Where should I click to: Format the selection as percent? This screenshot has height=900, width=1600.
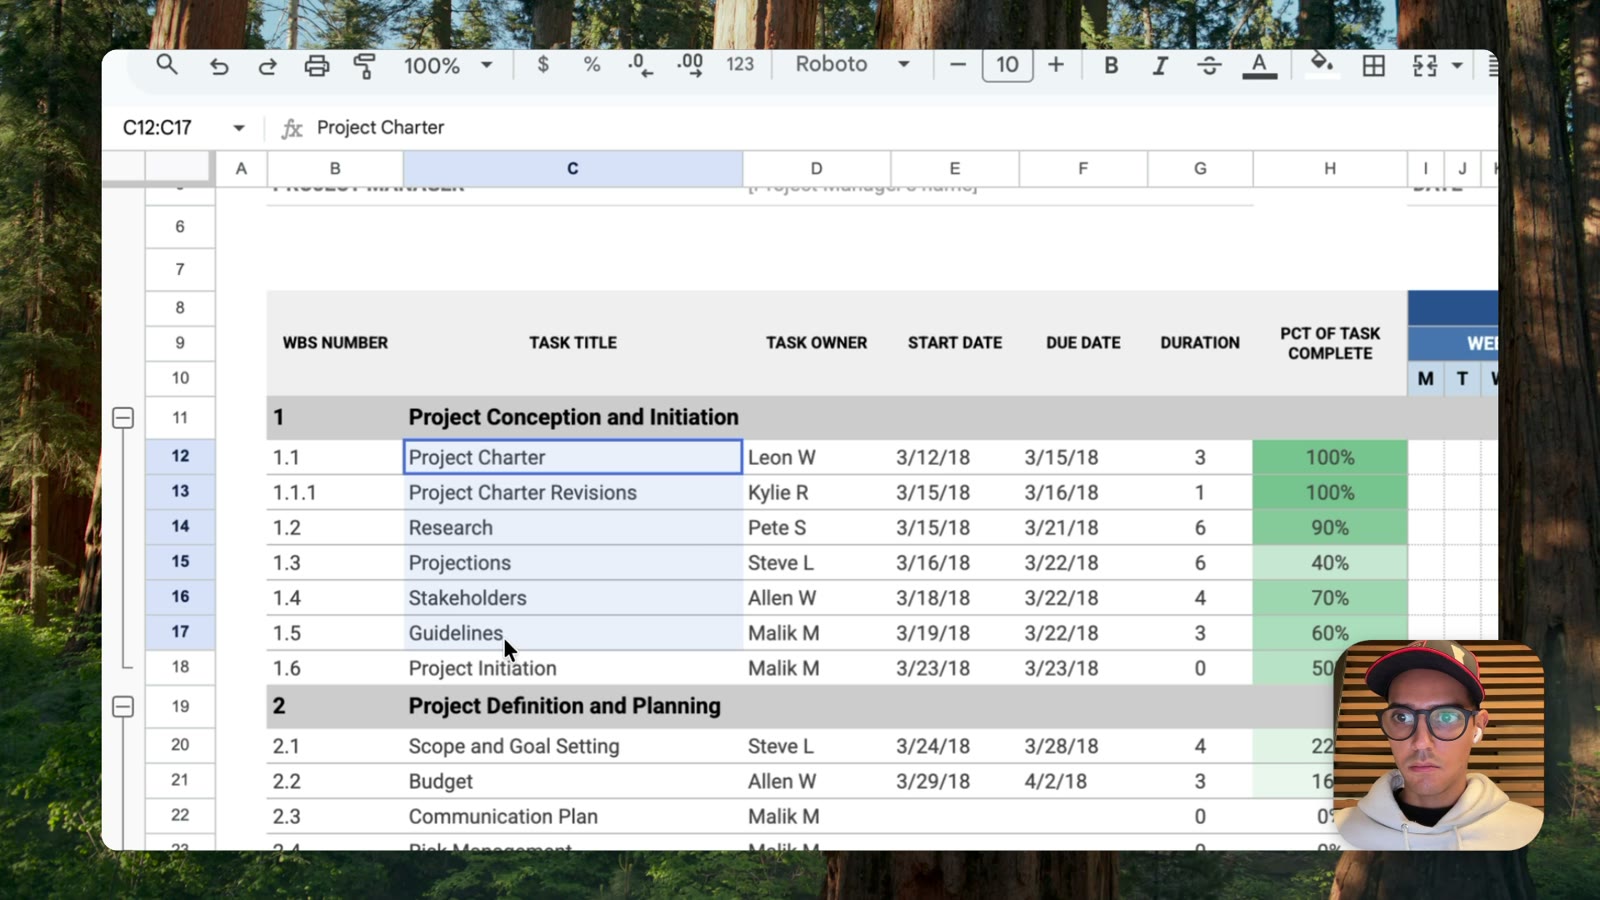click(592, 65)
